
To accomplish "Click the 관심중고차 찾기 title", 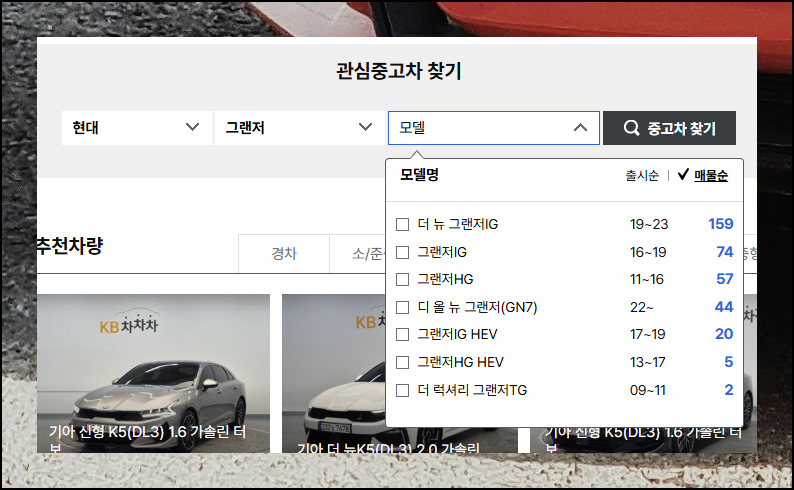I will [399, 71].
